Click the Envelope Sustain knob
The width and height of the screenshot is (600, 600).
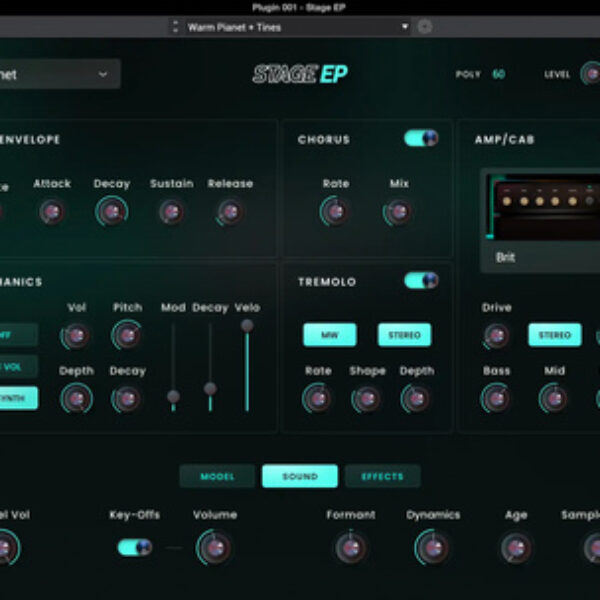[171, 212]
